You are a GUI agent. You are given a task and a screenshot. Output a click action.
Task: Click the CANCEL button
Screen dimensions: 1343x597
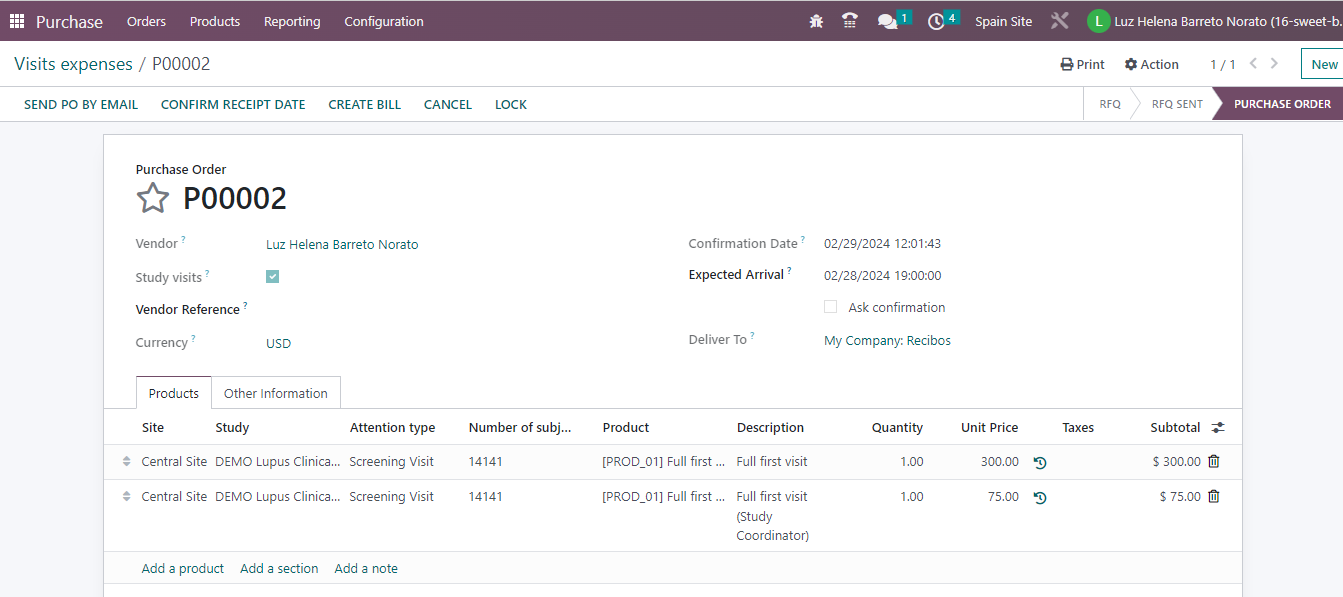pyautogui.click(x=448, y=104)
